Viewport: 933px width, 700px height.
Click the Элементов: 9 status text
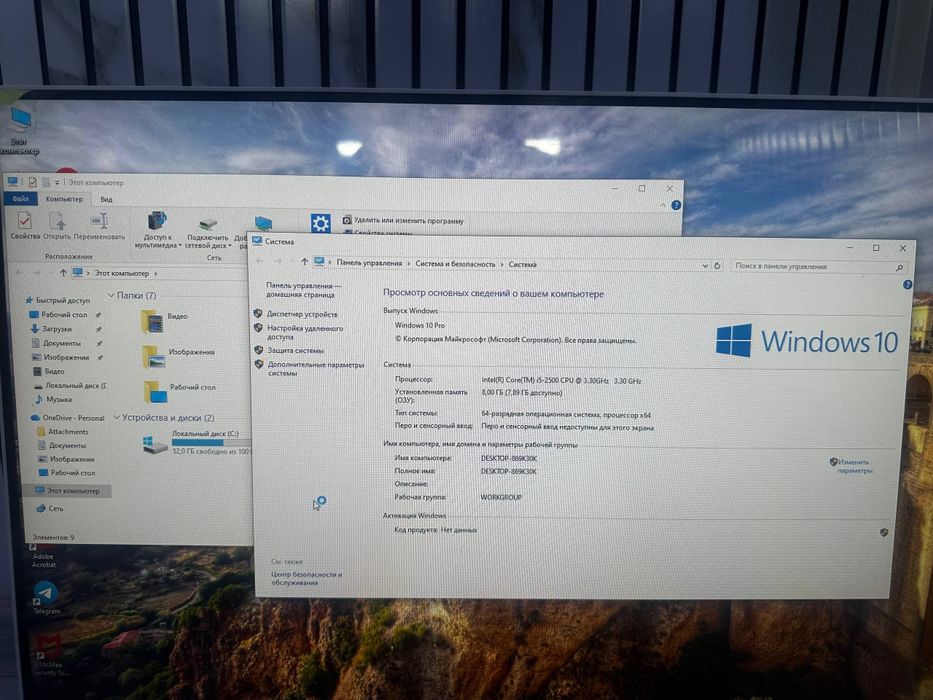54,537
